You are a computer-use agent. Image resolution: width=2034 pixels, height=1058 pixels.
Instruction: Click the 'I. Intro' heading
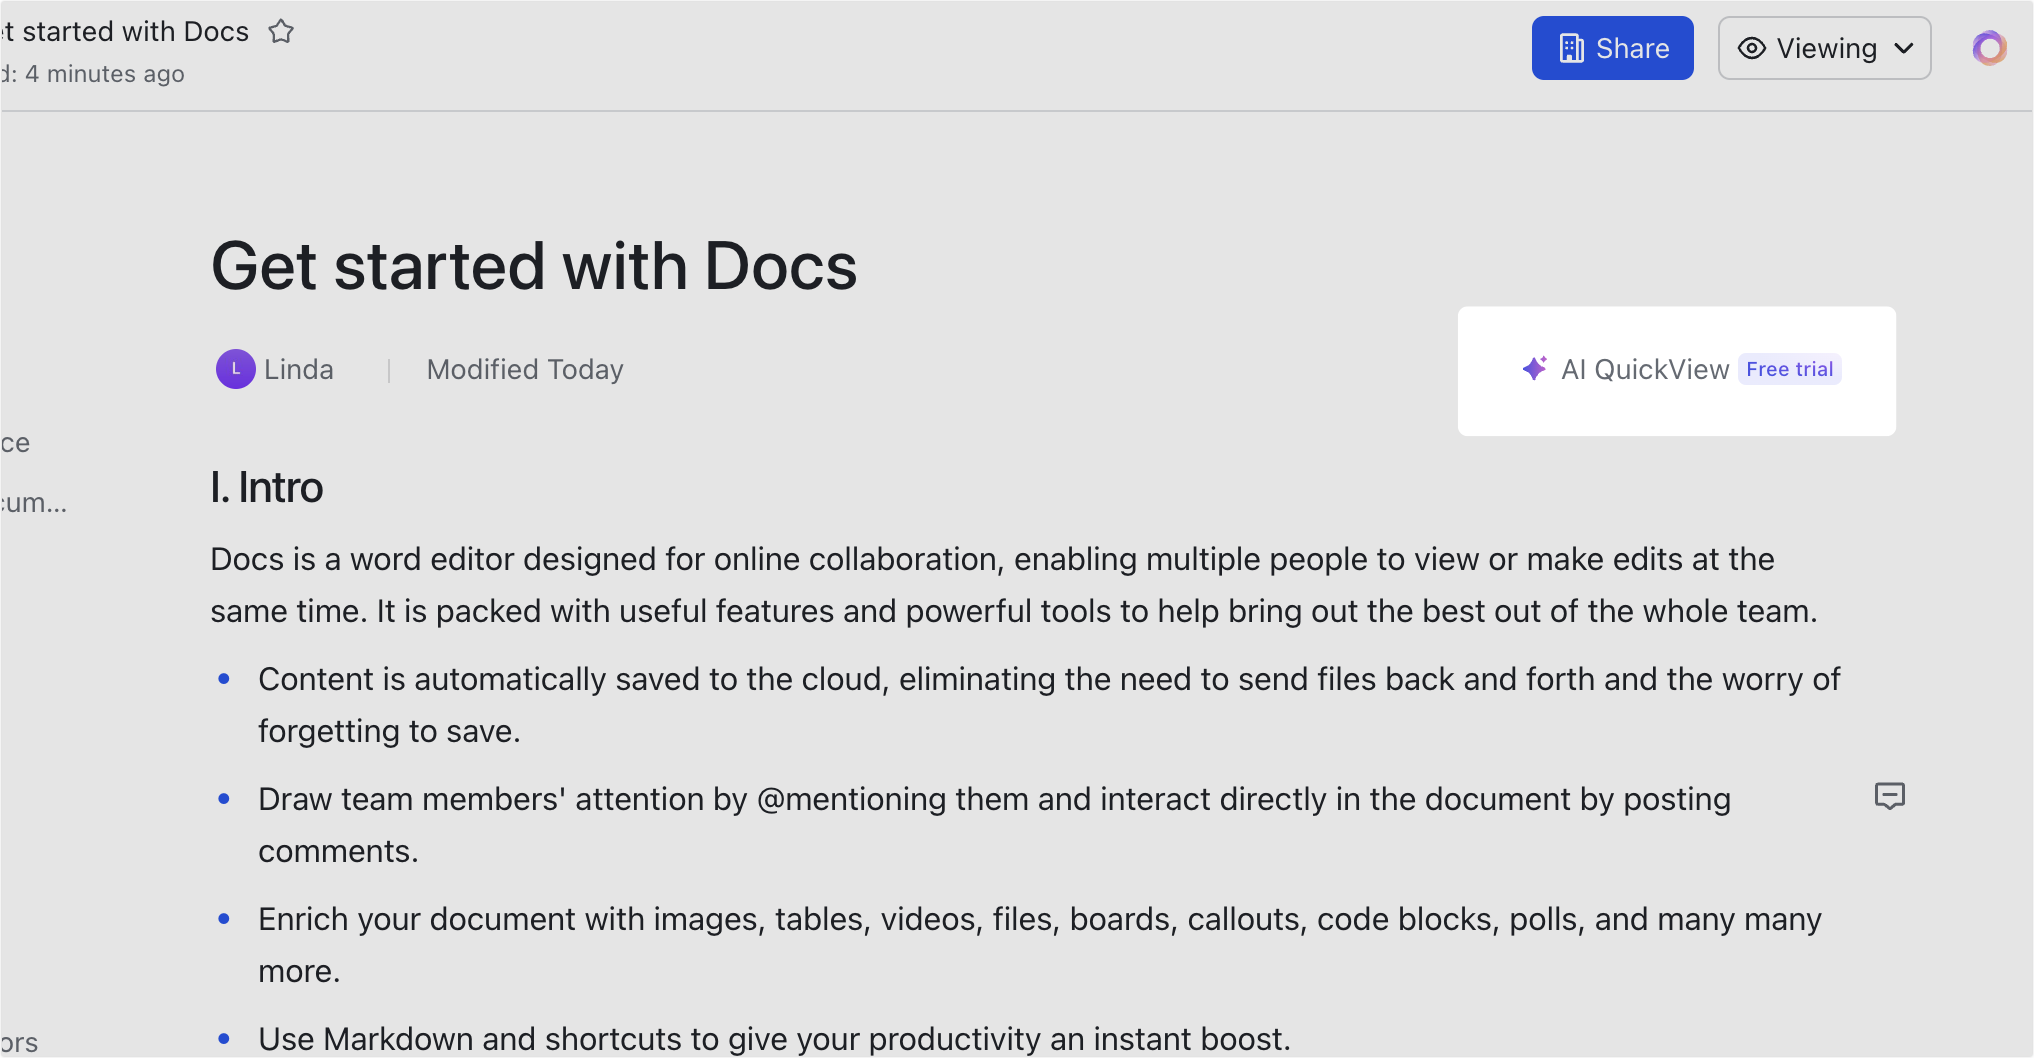coord(267,488)
